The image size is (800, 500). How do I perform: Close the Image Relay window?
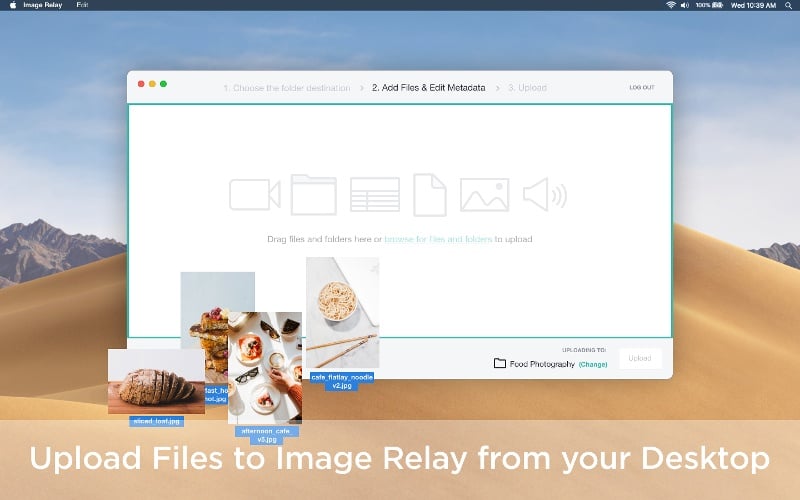pos(141,84)
